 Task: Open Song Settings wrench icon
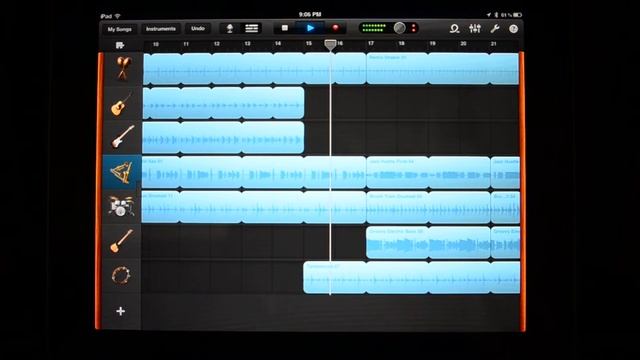pyautogui.click(x=495, y=29)
